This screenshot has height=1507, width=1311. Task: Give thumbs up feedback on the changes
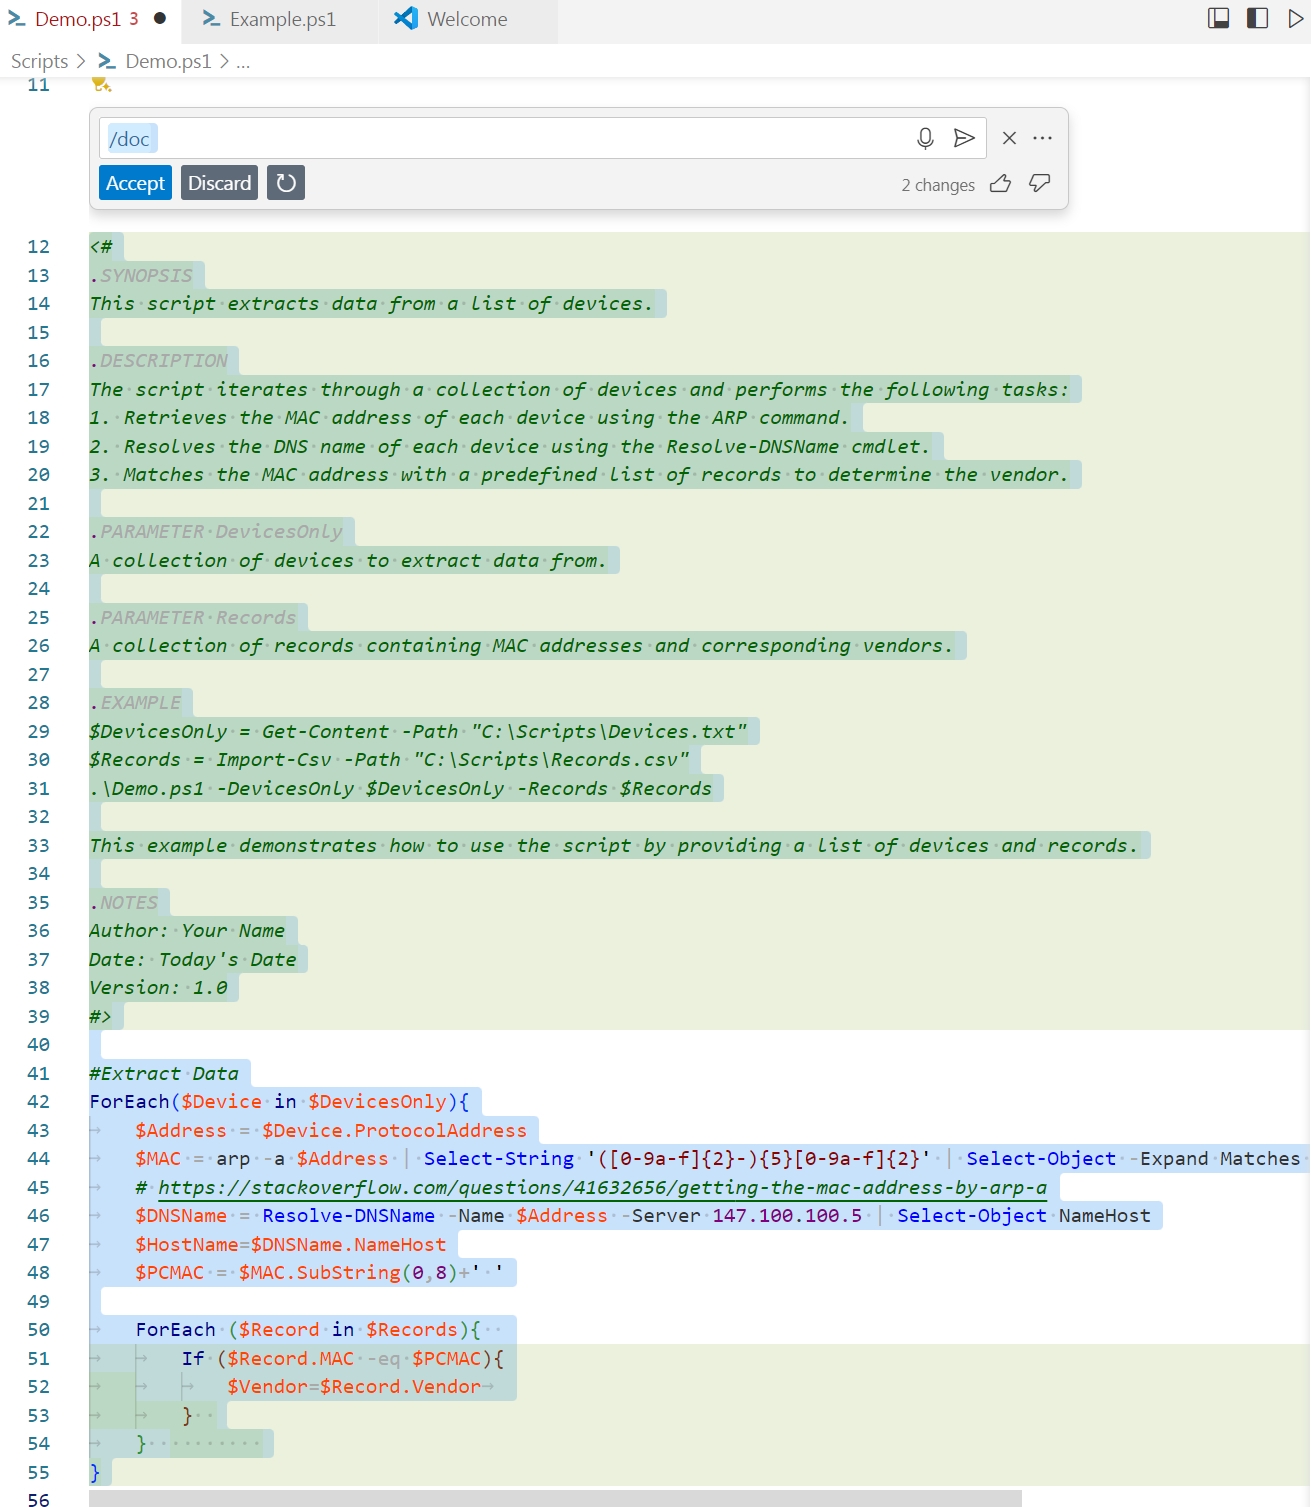coord(1001,184)
